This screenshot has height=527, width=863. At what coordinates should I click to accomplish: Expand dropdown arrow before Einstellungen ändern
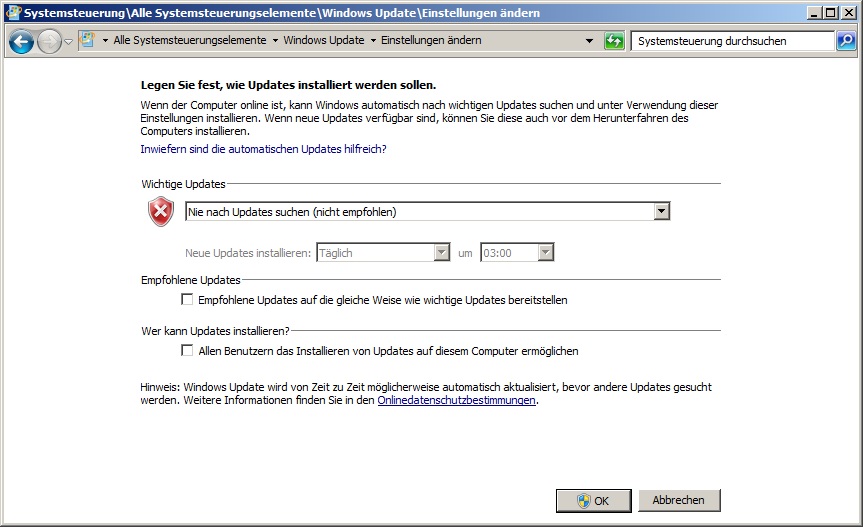point(373,40)
